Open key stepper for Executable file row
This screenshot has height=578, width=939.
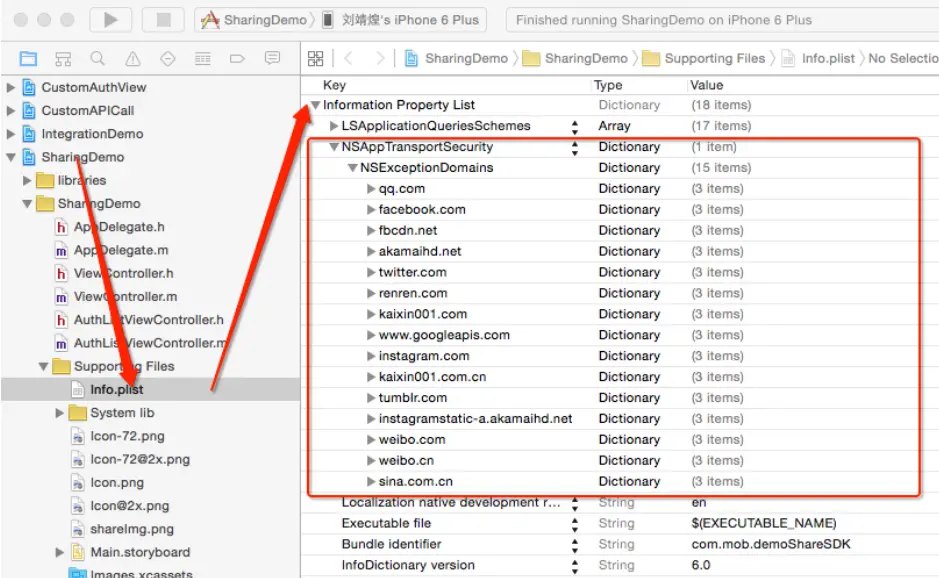coord(575,524)
